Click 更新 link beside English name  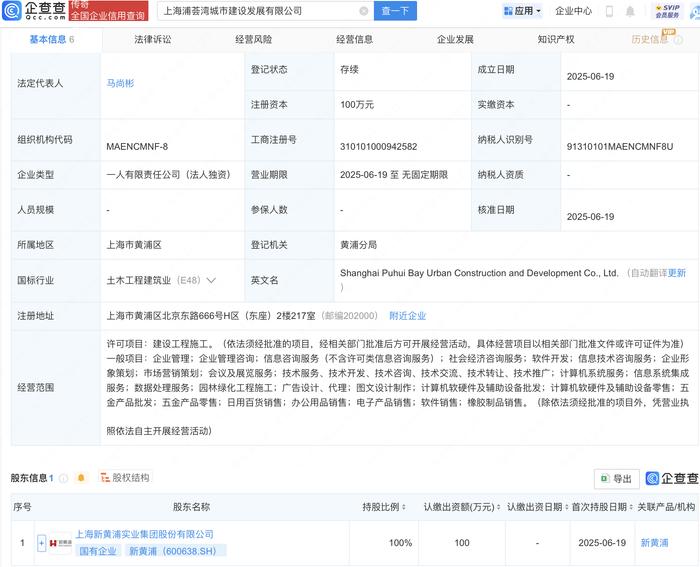676,273
